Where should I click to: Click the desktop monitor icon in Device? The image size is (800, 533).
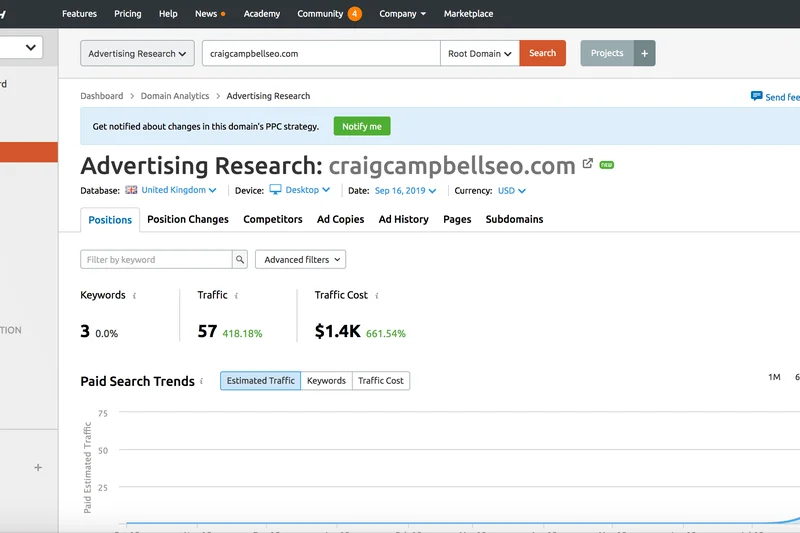tap(276, 190)
